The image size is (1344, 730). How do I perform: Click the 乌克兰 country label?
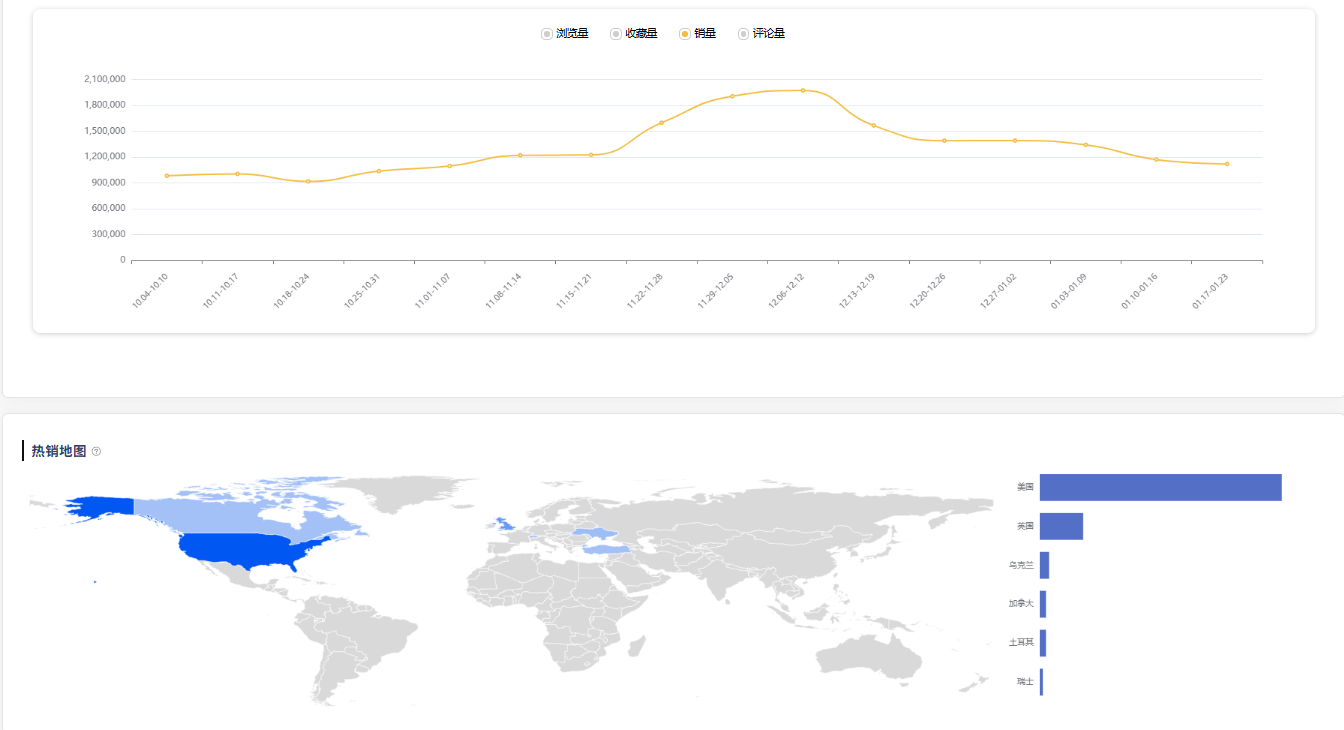[x=1021, y=565]
